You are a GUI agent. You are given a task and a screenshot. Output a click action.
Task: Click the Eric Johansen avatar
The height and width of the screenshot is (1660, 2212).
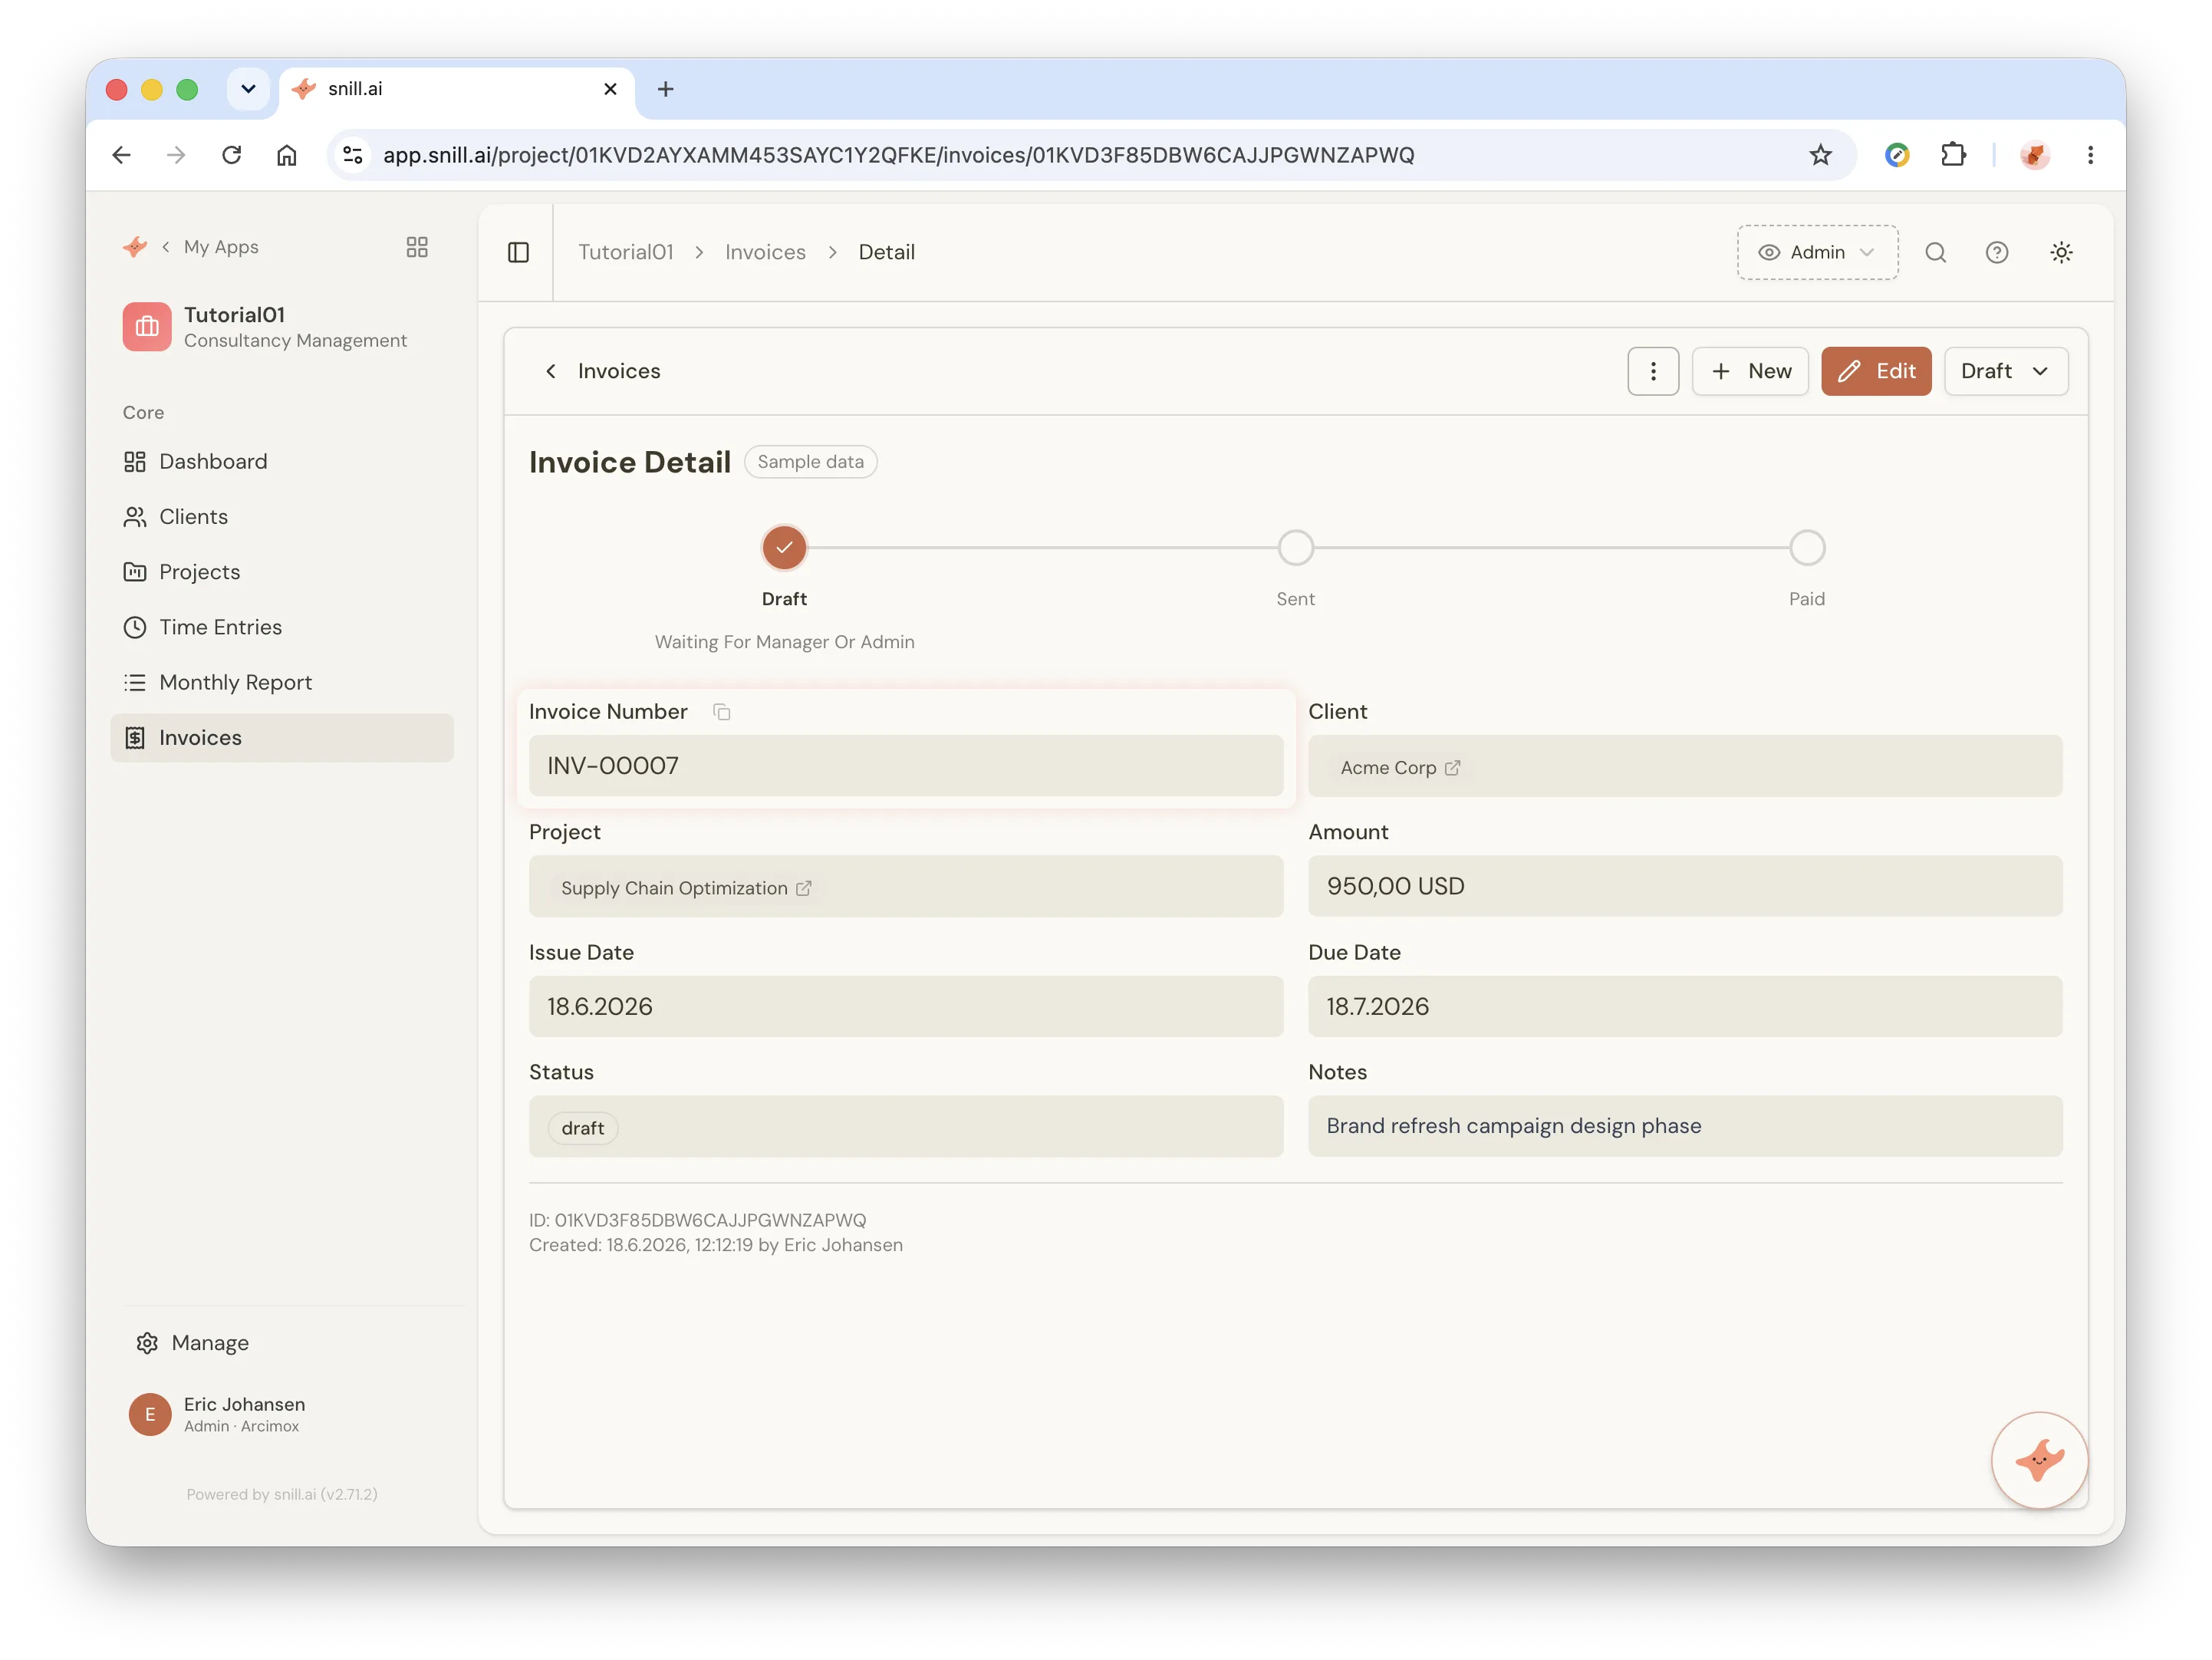(150, 1414)
